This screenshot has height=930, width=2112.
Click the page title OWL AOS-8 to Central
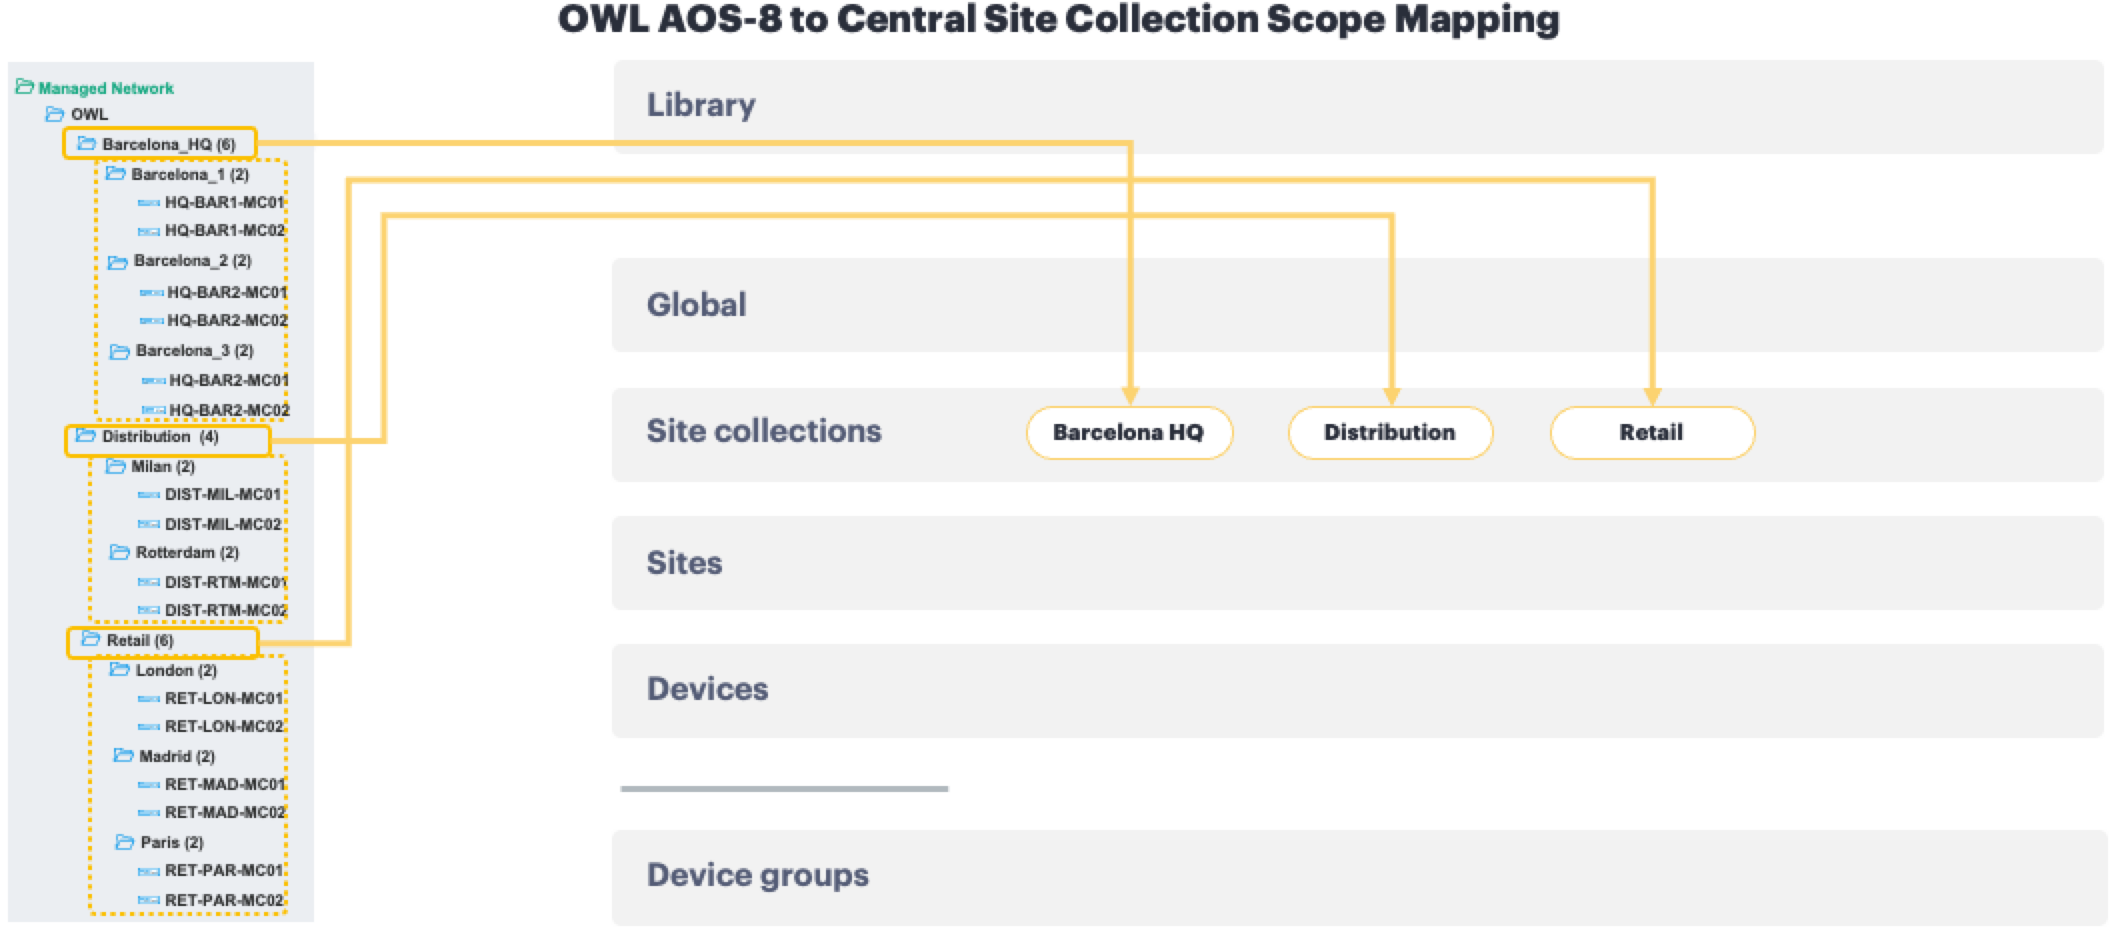1058,20
